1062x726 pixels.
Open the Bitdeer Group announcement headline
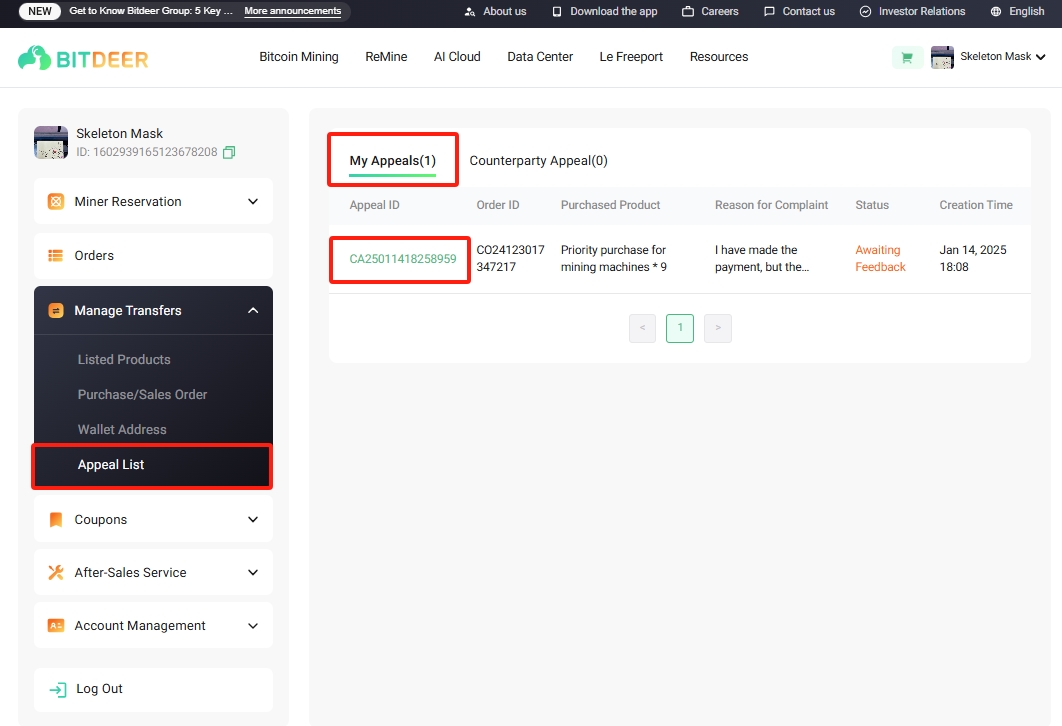150,12
